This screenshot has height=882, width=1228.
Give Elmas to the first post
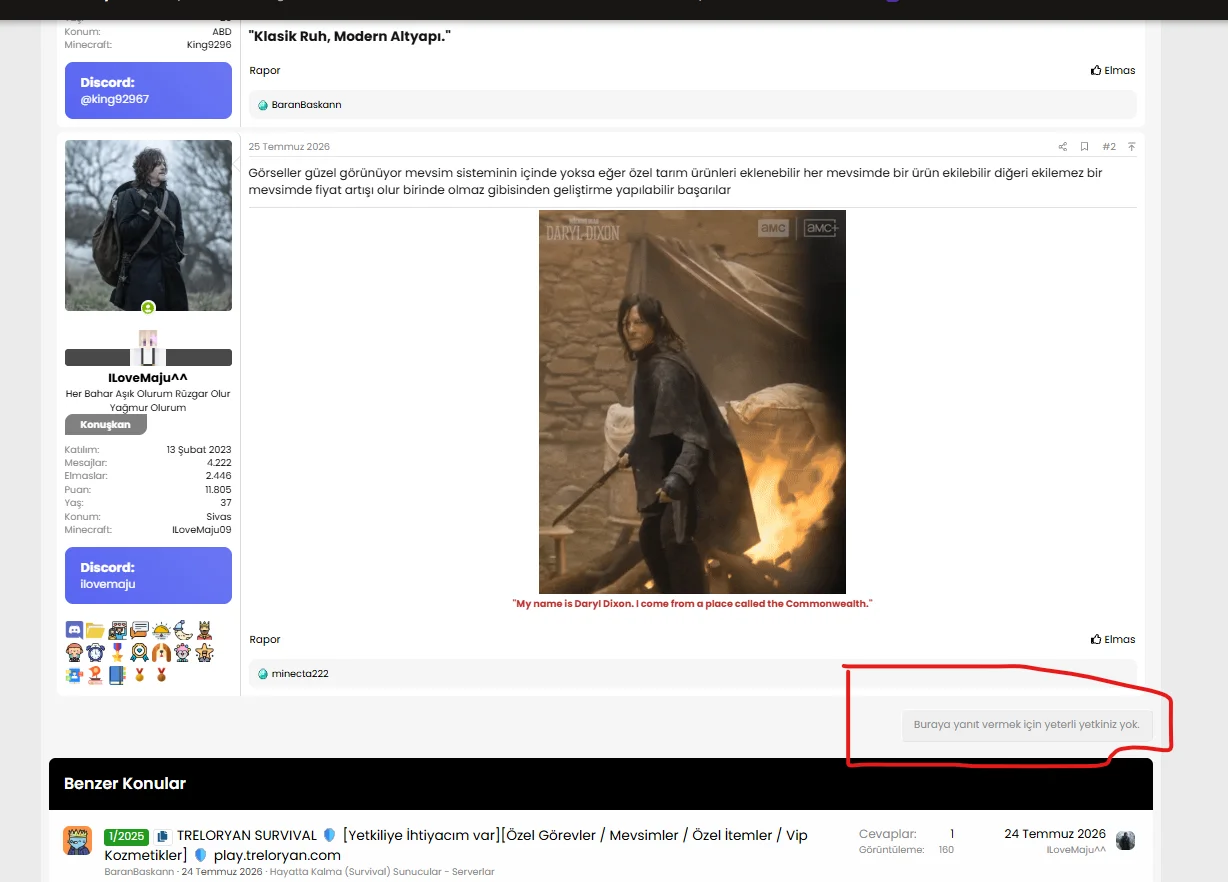coord(1113,70)
